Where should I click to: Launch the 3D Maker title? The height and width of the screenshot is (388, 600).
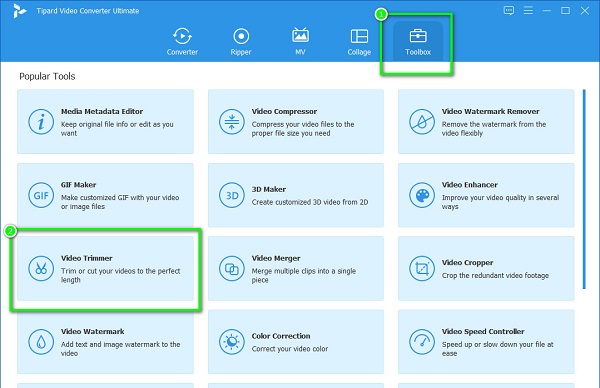coord(269,189)
